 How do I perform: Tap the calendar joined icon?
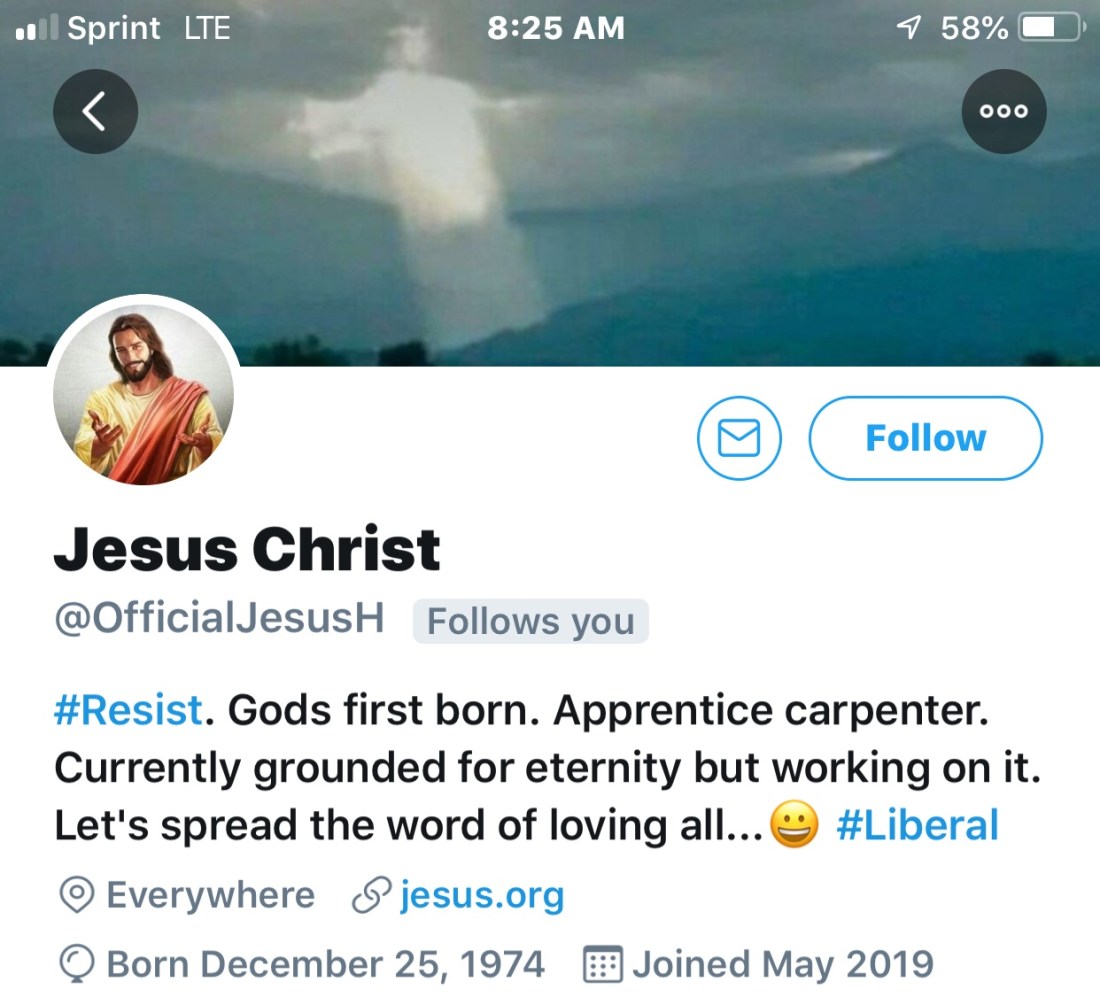pos(603,965)
